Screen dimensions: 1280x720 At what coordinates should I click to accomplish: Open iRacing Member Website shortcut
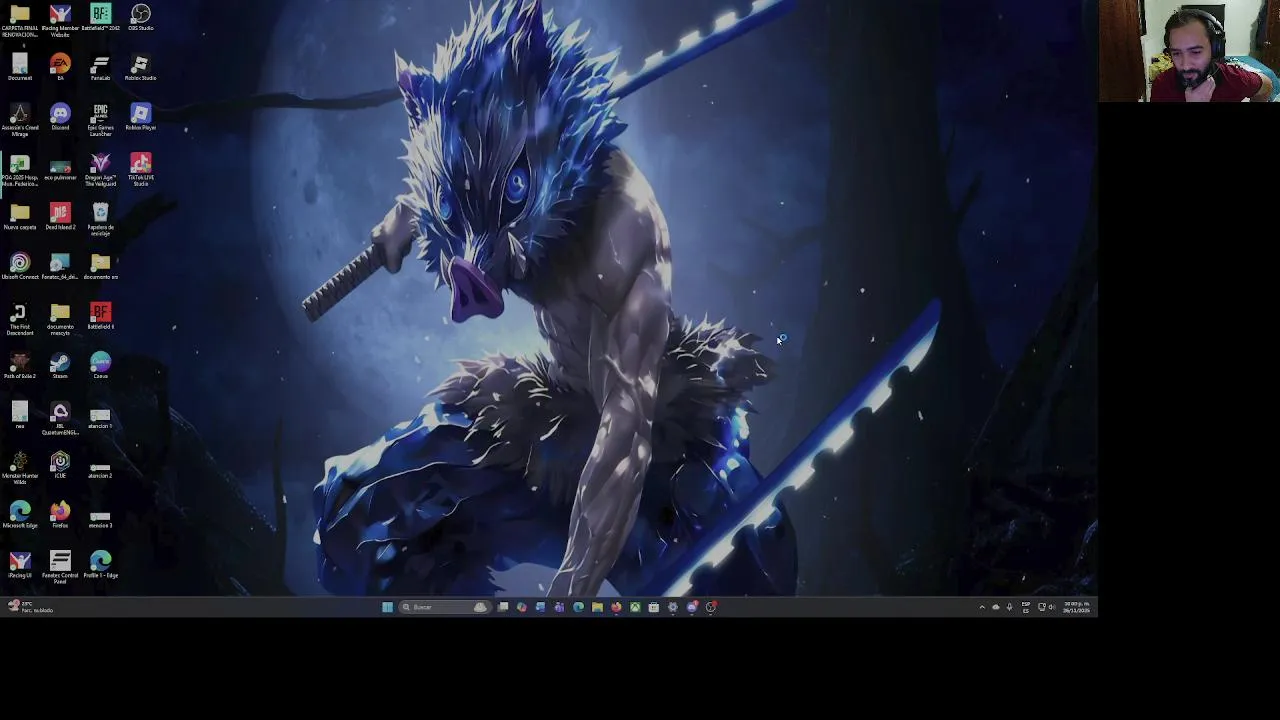tap(60, 20)
